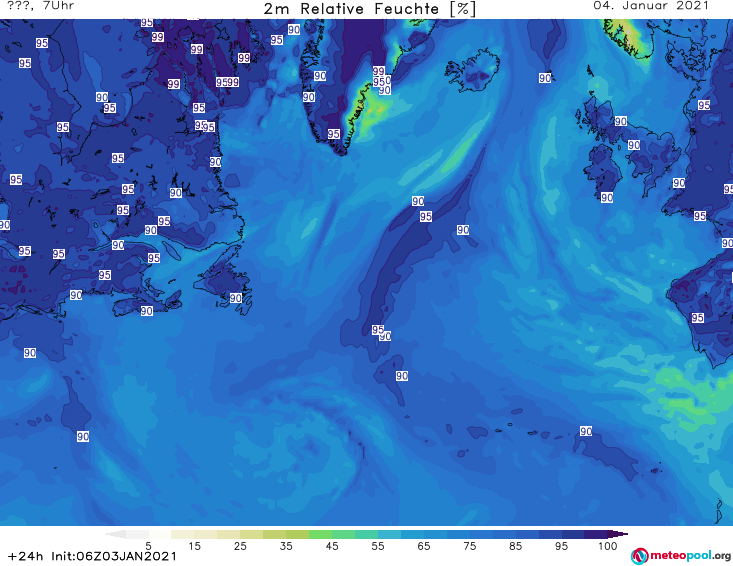This screenshot has height=566, width=733.
Task: Pick the darkest purple colorbar arrow end
Action: 620,534
